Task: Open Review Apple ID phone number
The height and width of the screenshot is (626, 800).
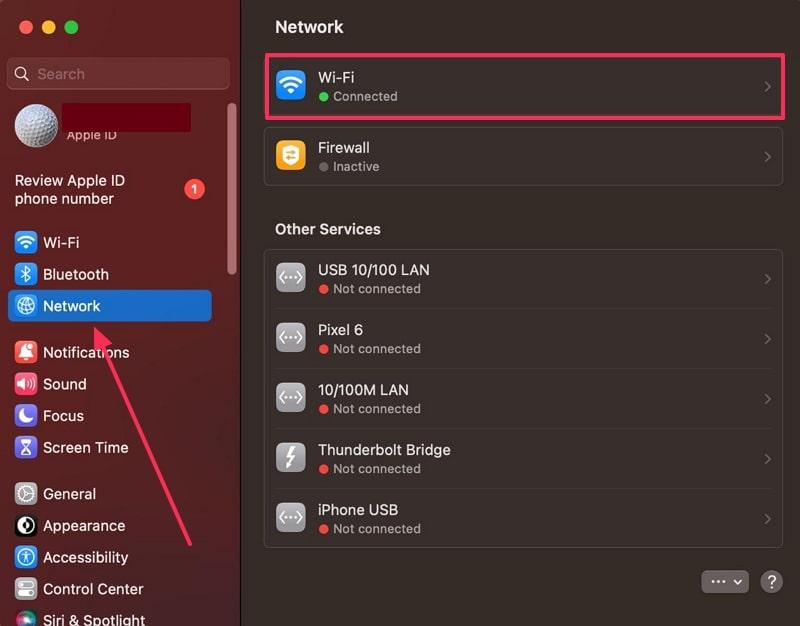Action: coord(70,190)
